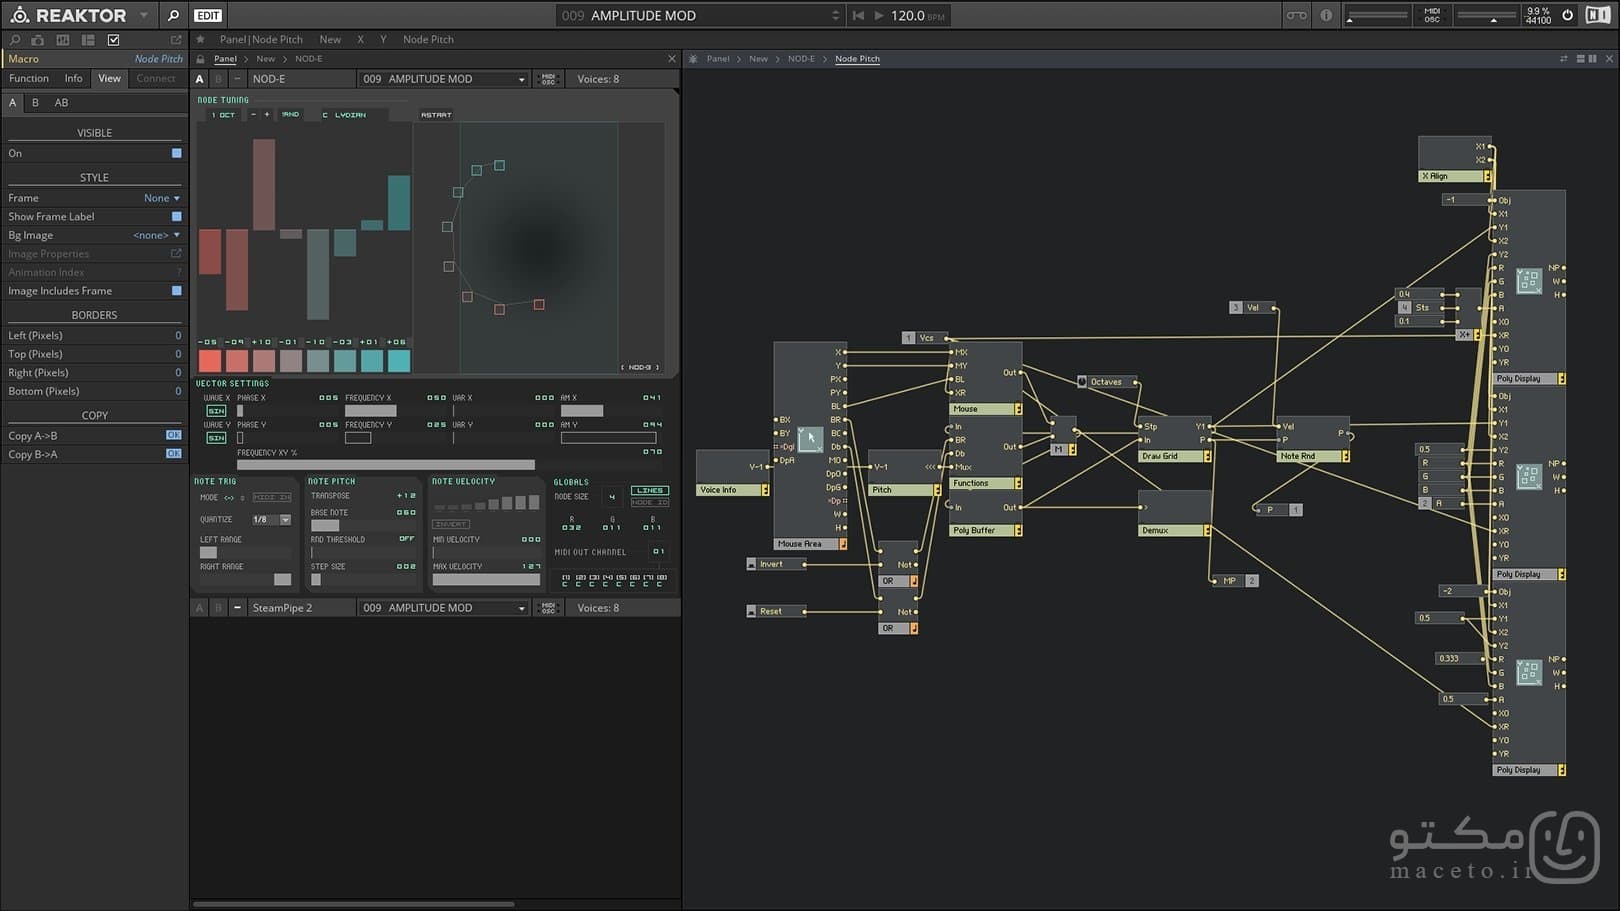Open the SteamPipe 2 preset dropdown
This screenshot has width=1620, height=911.
coord(444,608)
